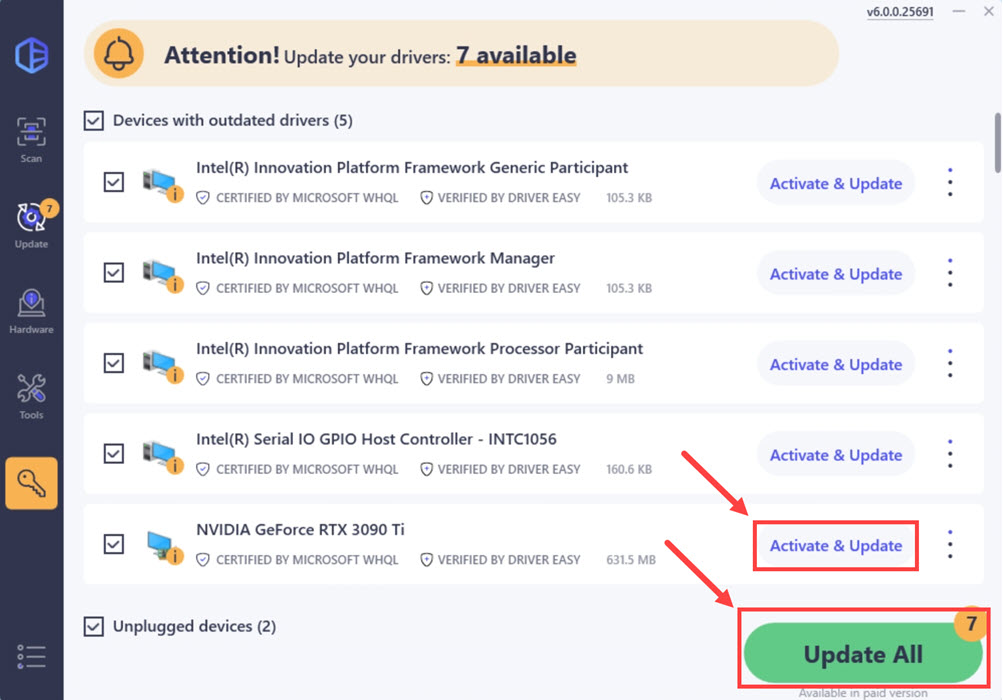Screen dimensions: 1003x700
Task: Uncheck the NVIDIA GeForce RTX 3090 Ti checkbox
Action: pos(114,544)
